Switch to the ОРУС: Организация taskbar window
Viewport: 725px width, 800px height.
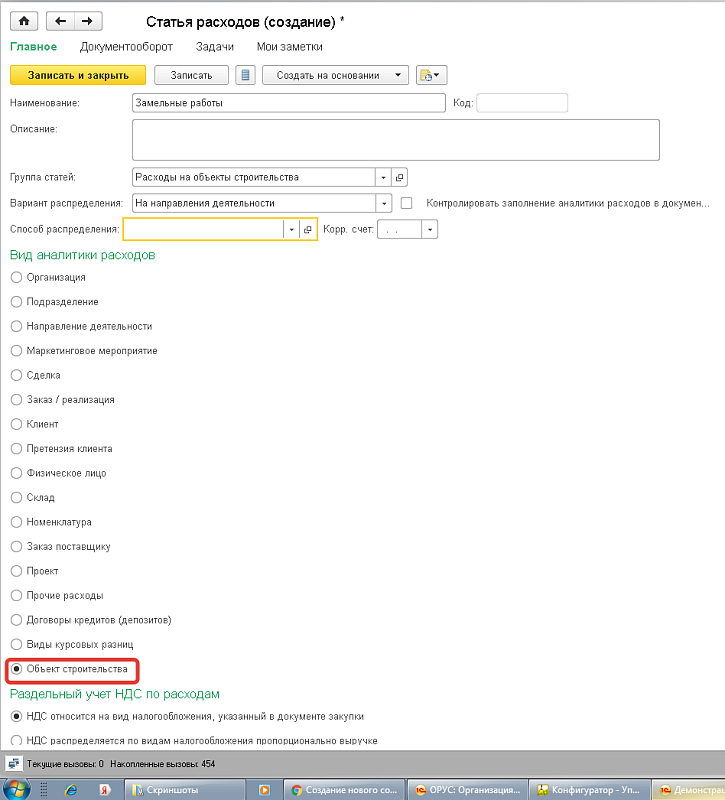pyautogui.click(x=468, y=790)
